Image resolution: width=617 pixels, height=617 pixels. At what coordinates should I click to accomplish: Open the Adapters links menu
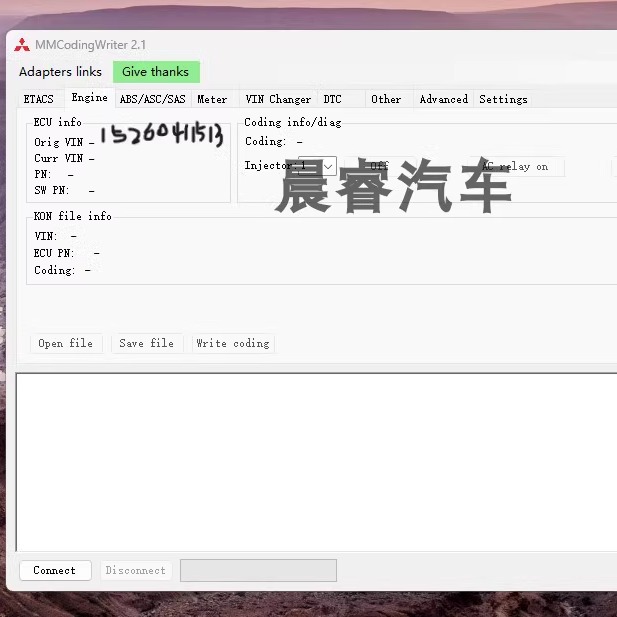[60, 72]
